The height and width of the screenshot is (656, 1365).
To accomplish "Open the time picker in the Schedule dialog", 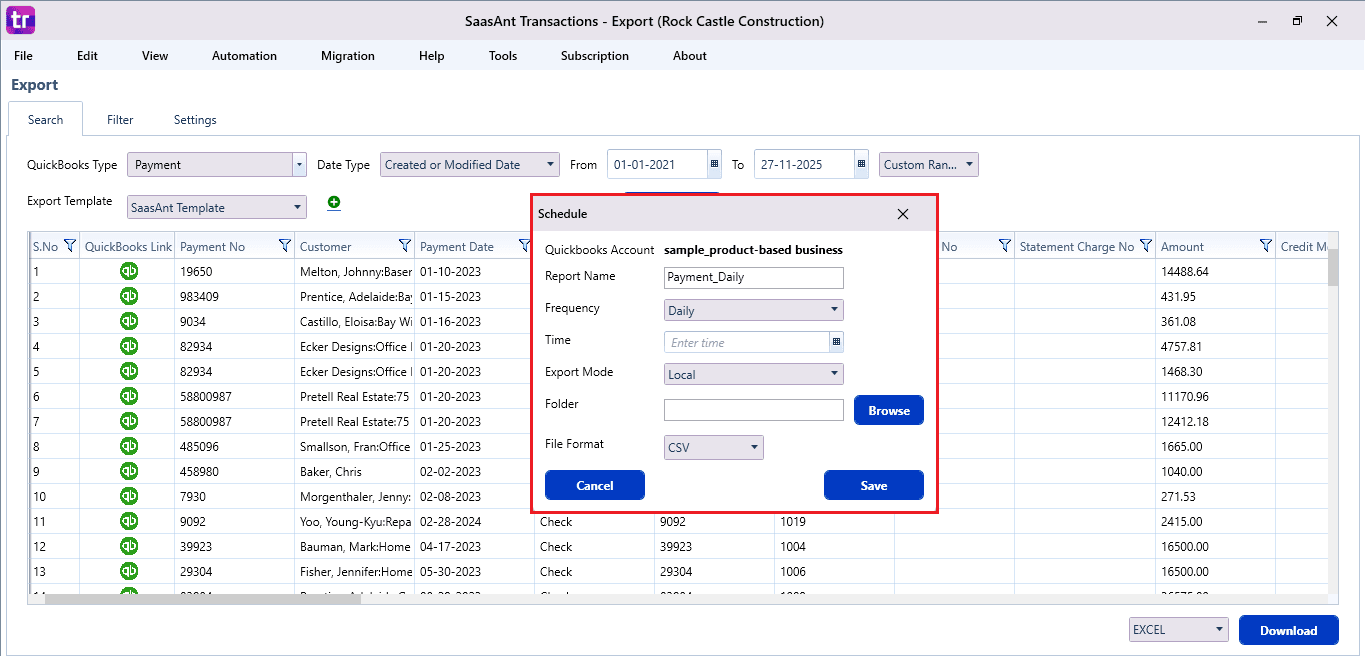I will click(835, 342).
